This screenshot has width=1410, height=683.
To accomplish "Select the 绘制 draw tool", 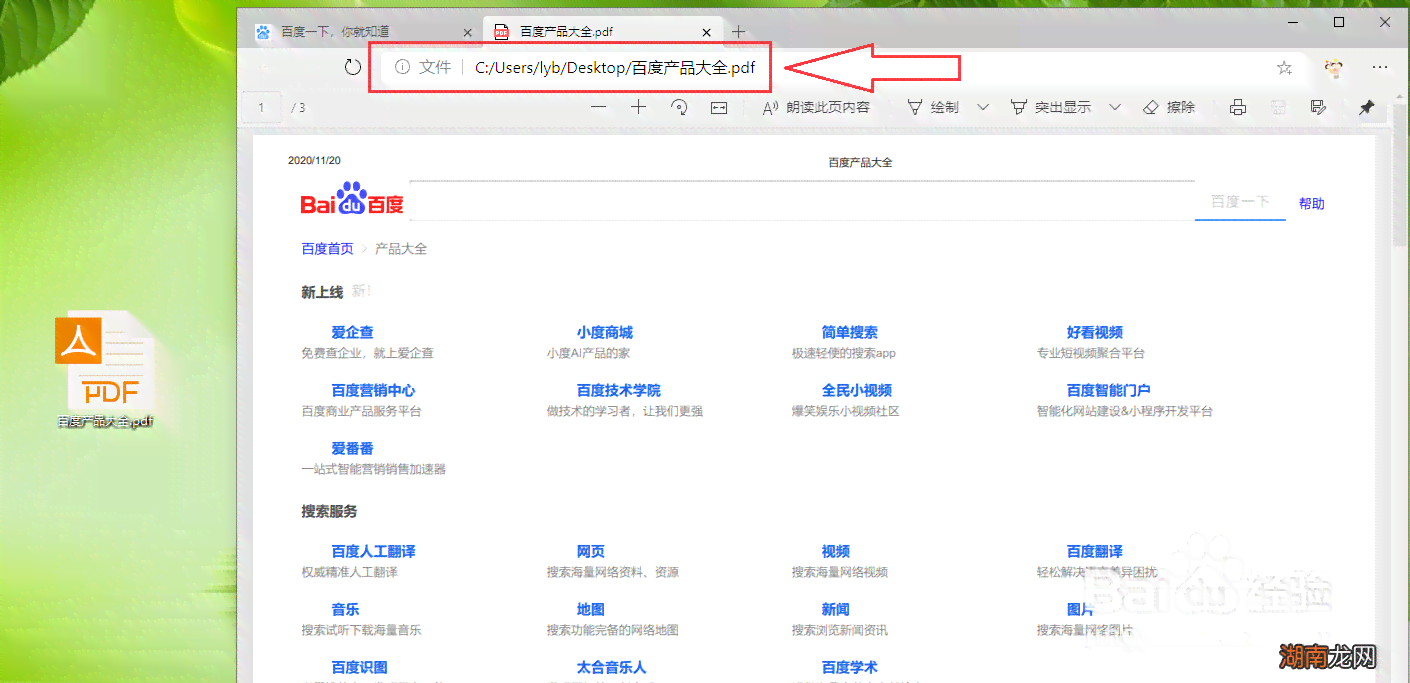I will [932, 107].
